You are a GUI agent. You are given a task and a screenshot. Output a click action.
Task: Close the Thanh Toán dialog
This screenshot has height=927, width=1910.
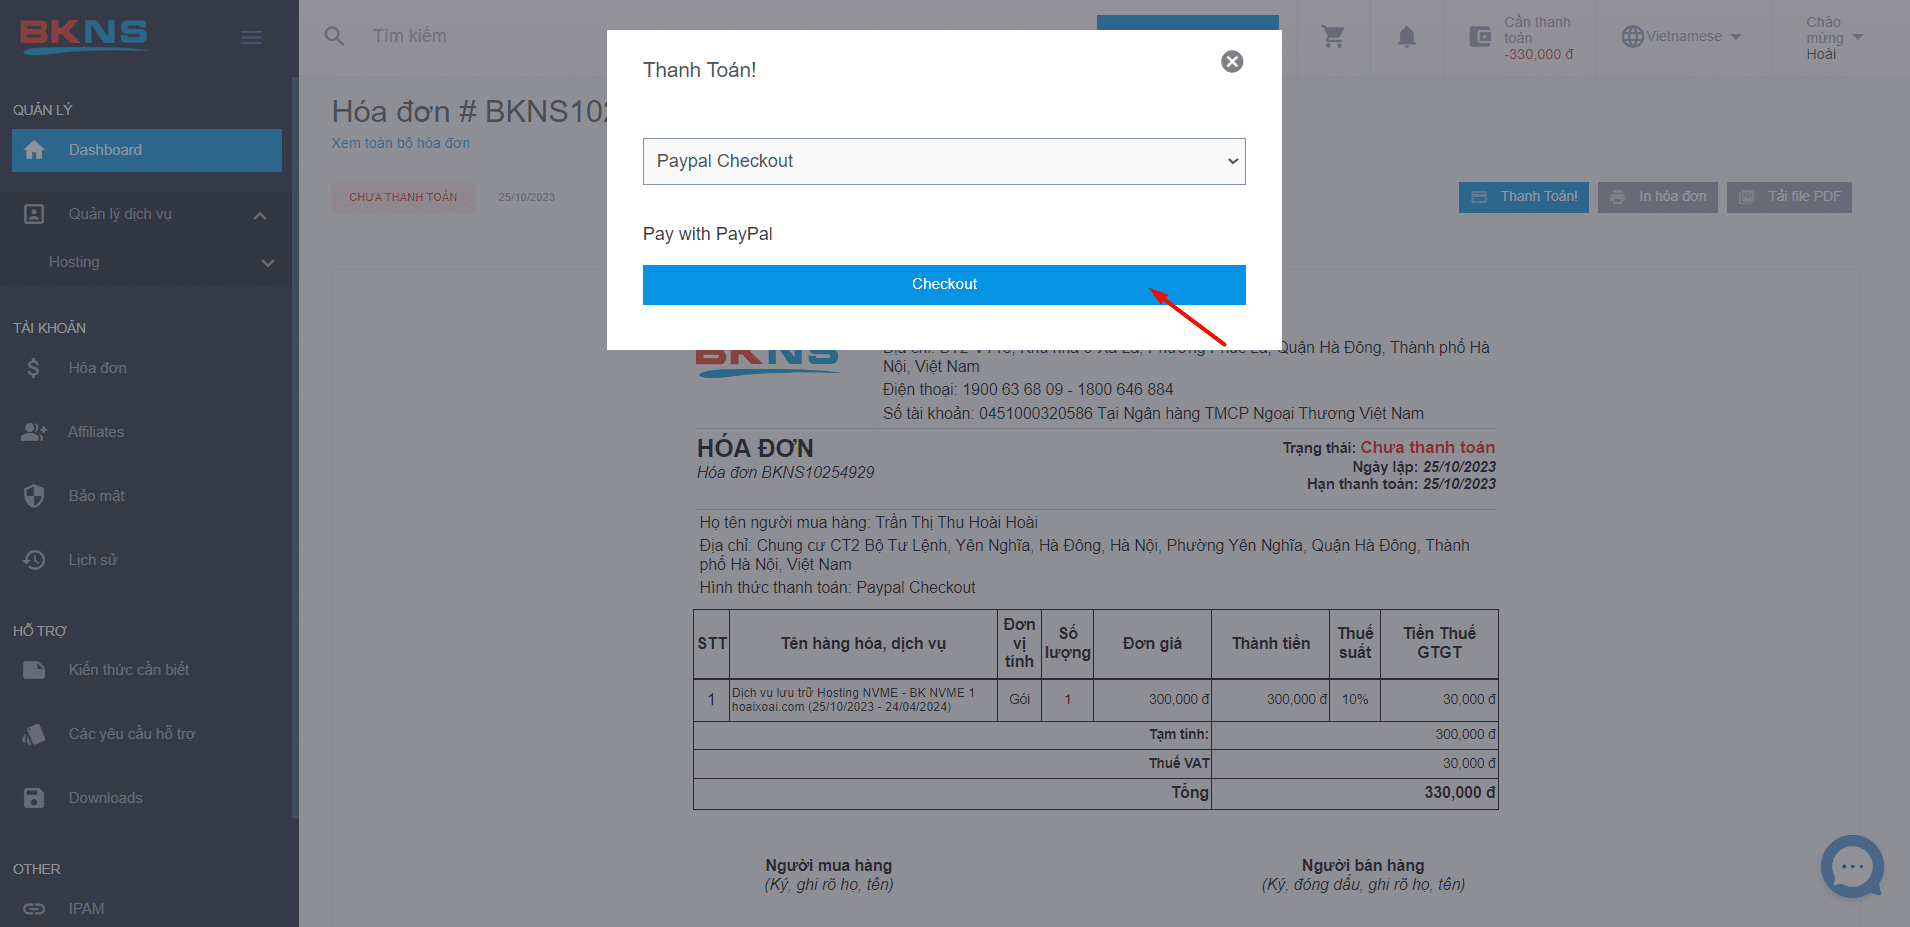tap(1232, 62)
